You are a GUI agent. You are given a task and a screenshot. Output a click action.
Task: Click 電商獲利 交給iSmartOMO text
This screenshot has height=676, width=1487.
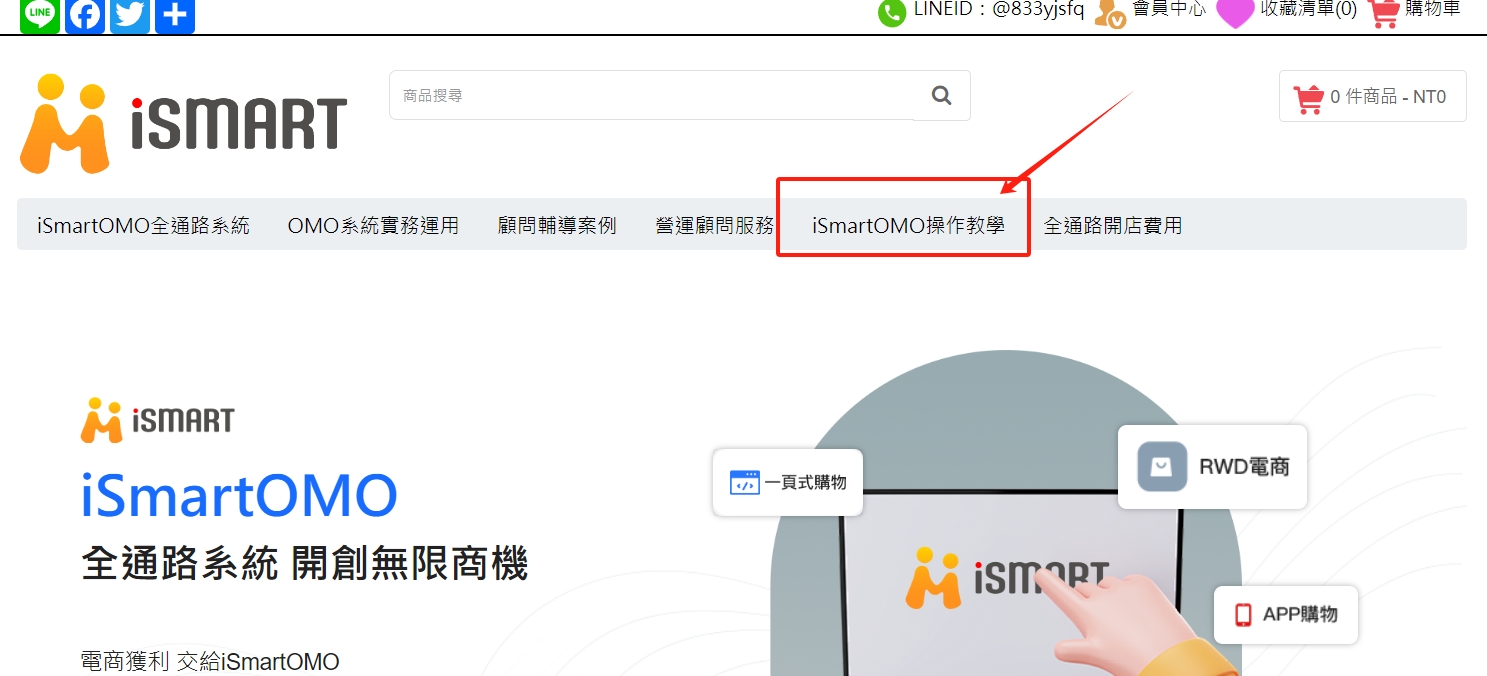(210, 661)
